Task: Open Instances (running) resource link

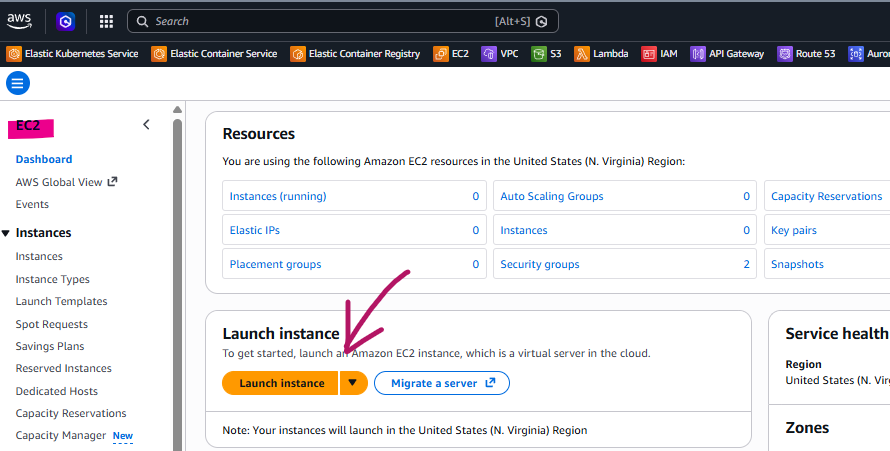Action: click(x=278, y=196)
